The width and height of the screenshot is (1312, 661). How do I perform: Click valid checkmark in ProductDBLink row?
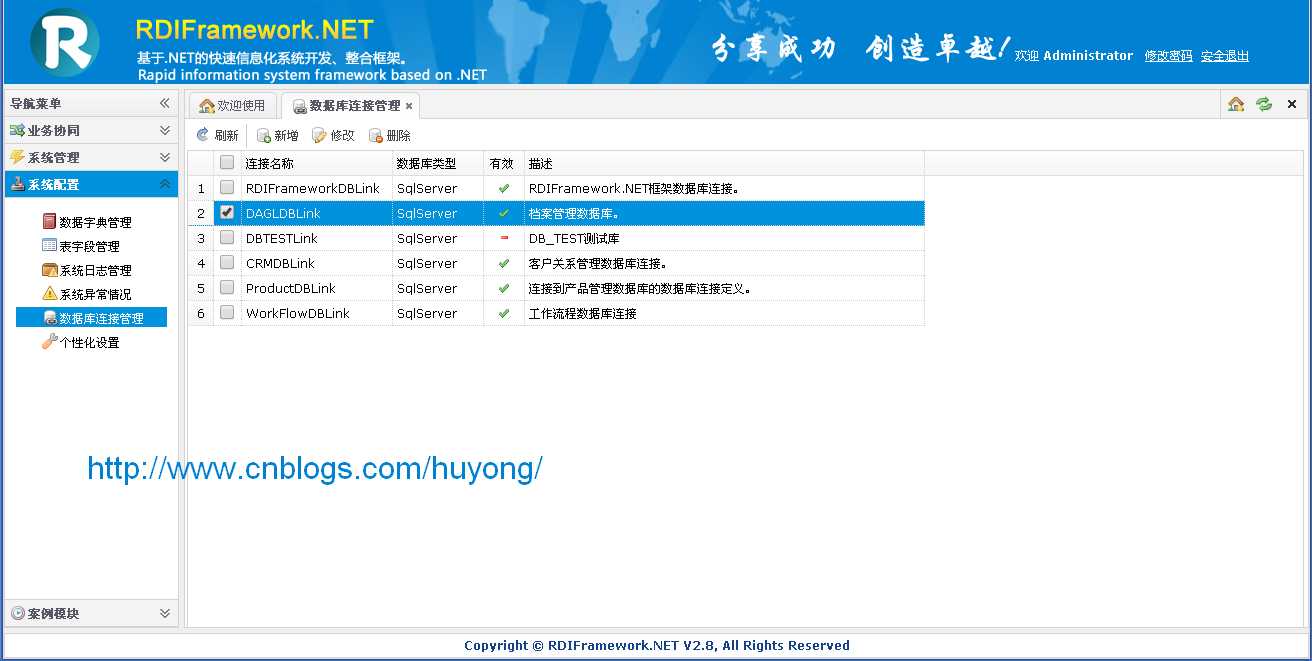(x=504, y=288)
